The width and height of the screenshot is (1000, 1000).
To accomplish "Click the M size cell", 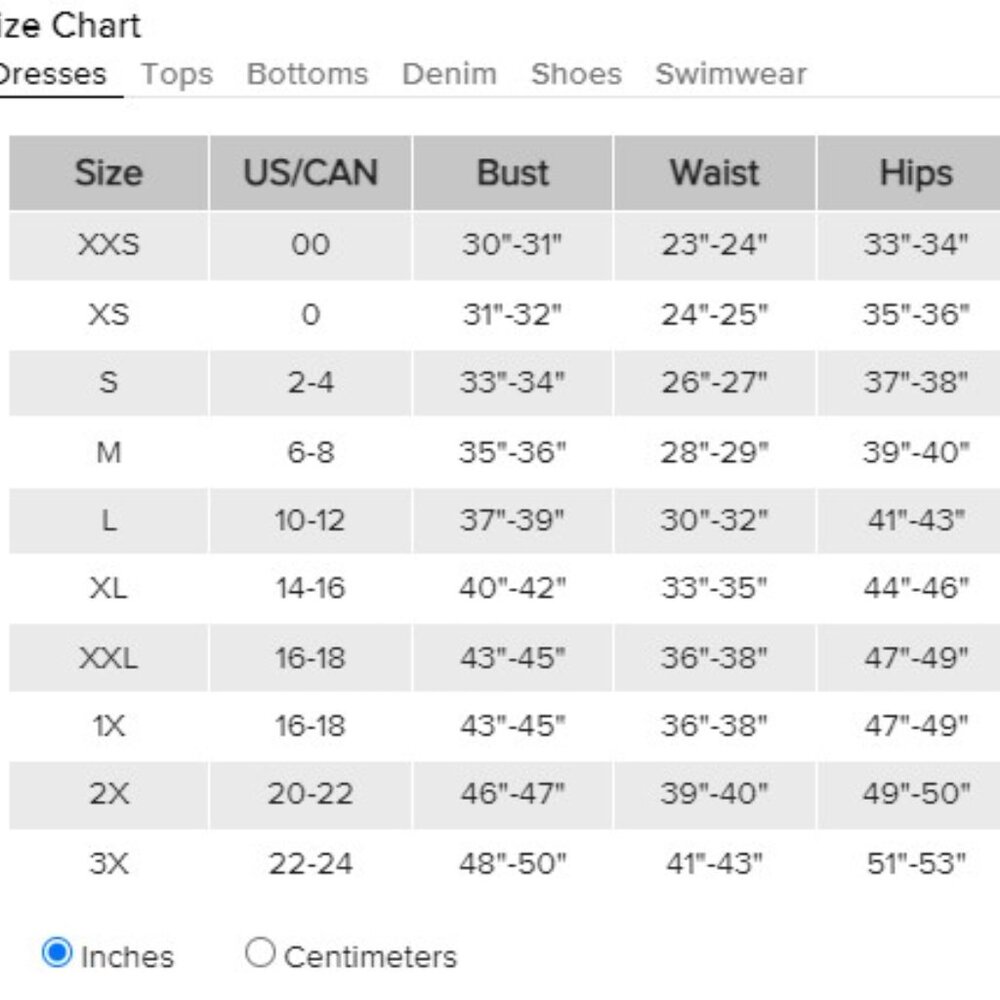I will 108,452.
